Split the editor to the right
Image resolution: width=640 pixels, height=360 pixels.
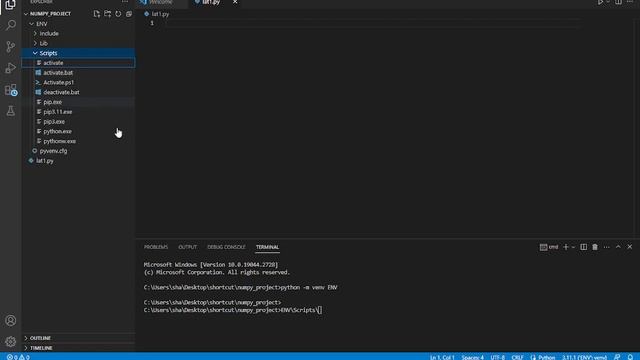(x=619, y=2)
